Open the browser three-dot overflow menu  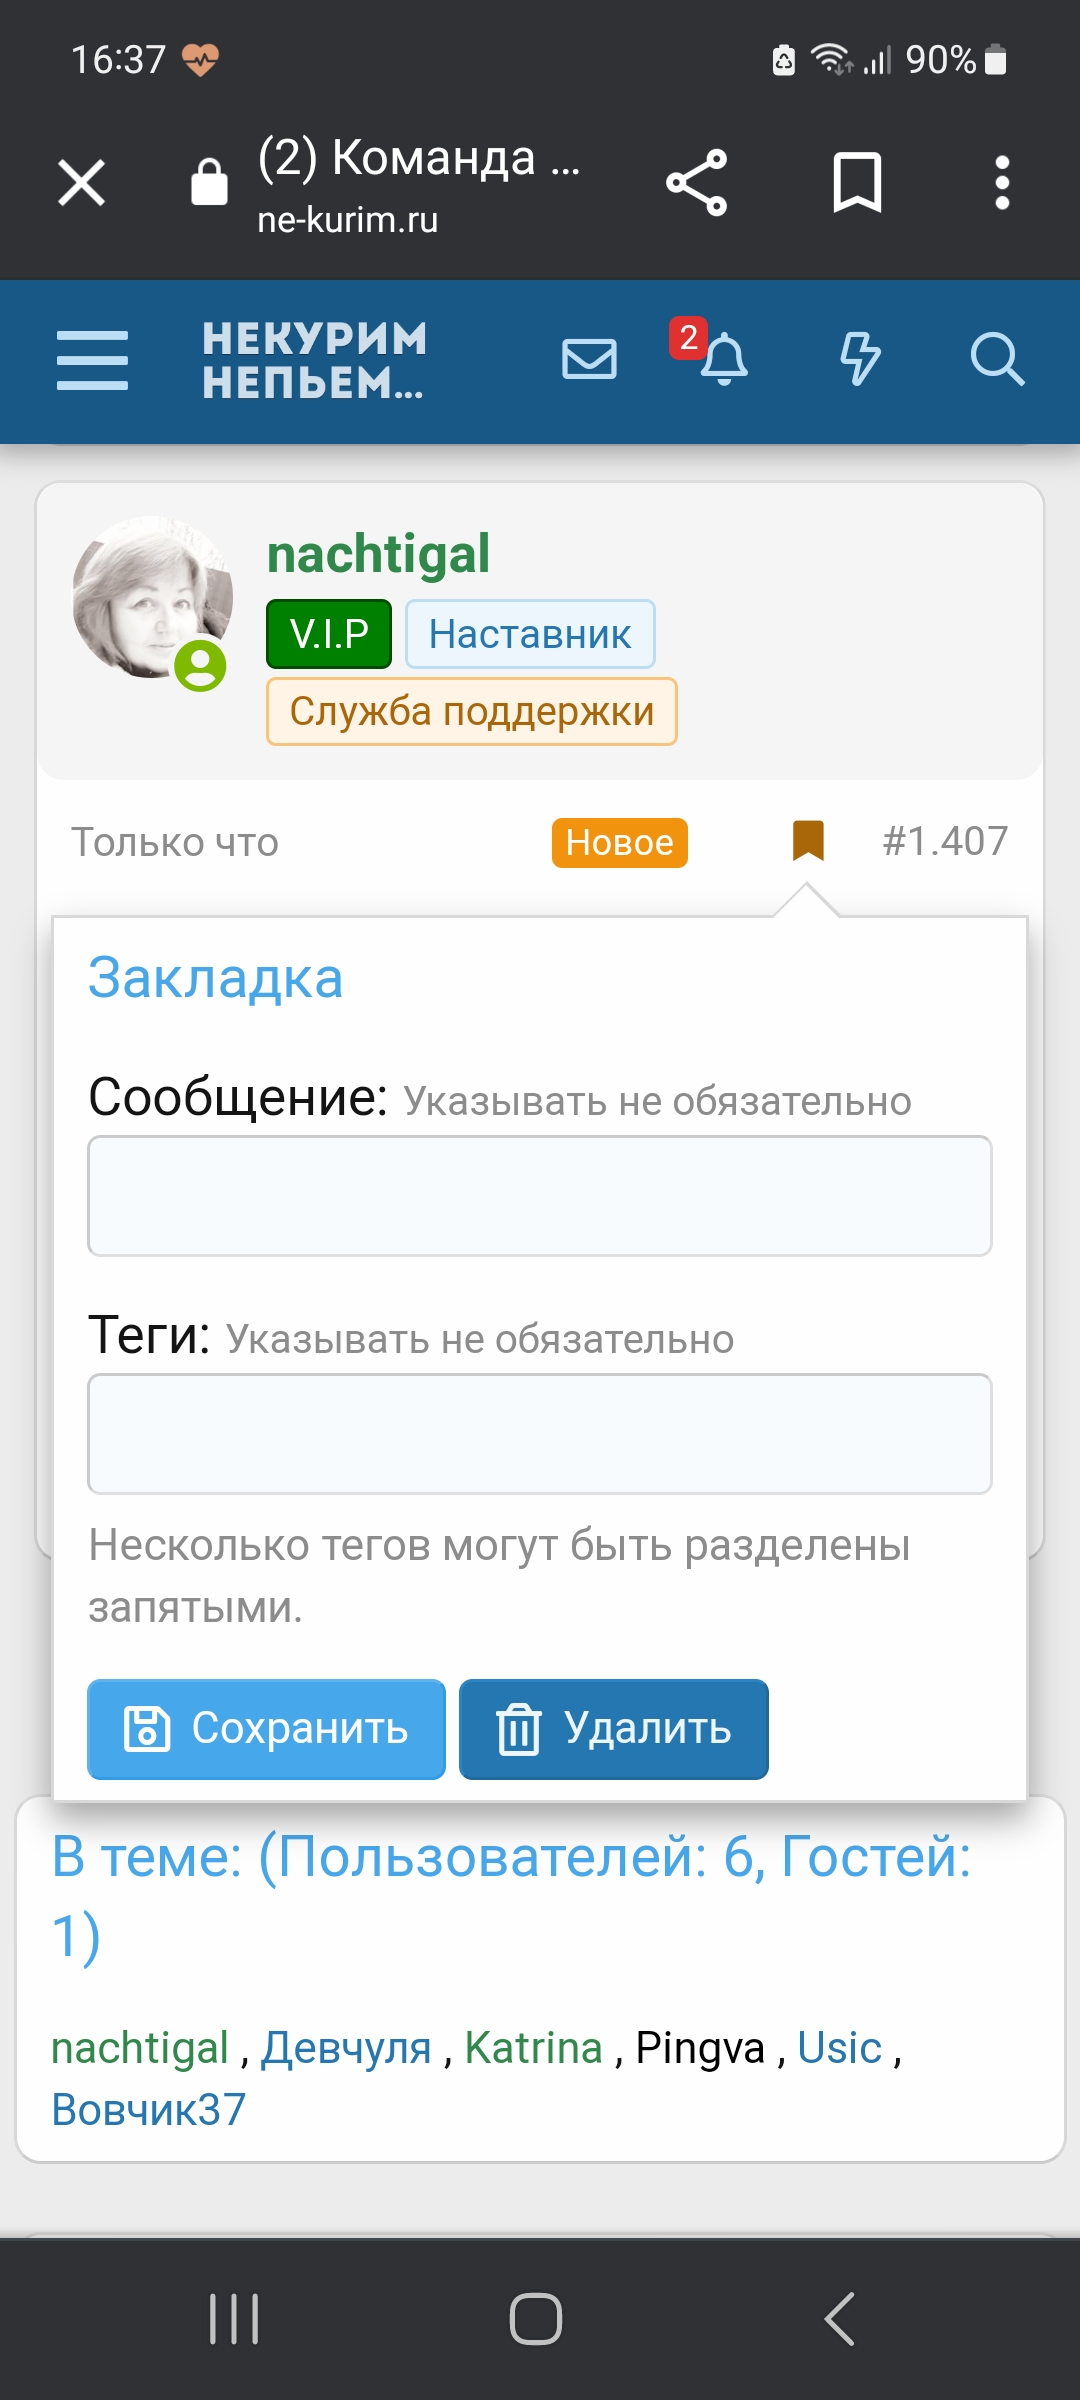(x=1002, y=183)
